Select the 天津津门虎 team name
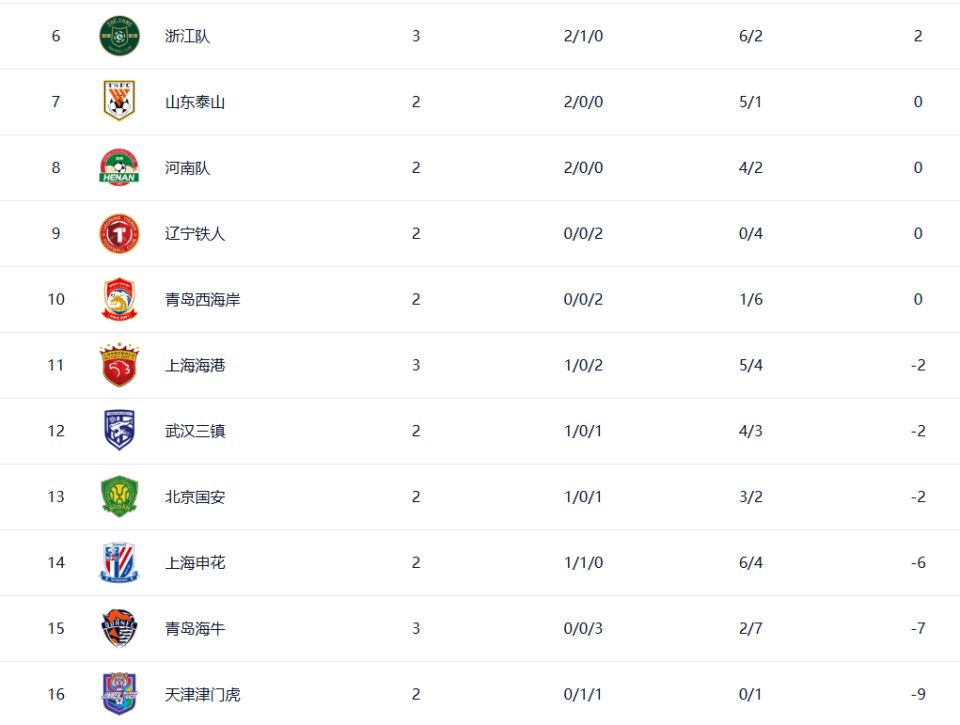This screenshot has height=725, width=960. (203, 694)
